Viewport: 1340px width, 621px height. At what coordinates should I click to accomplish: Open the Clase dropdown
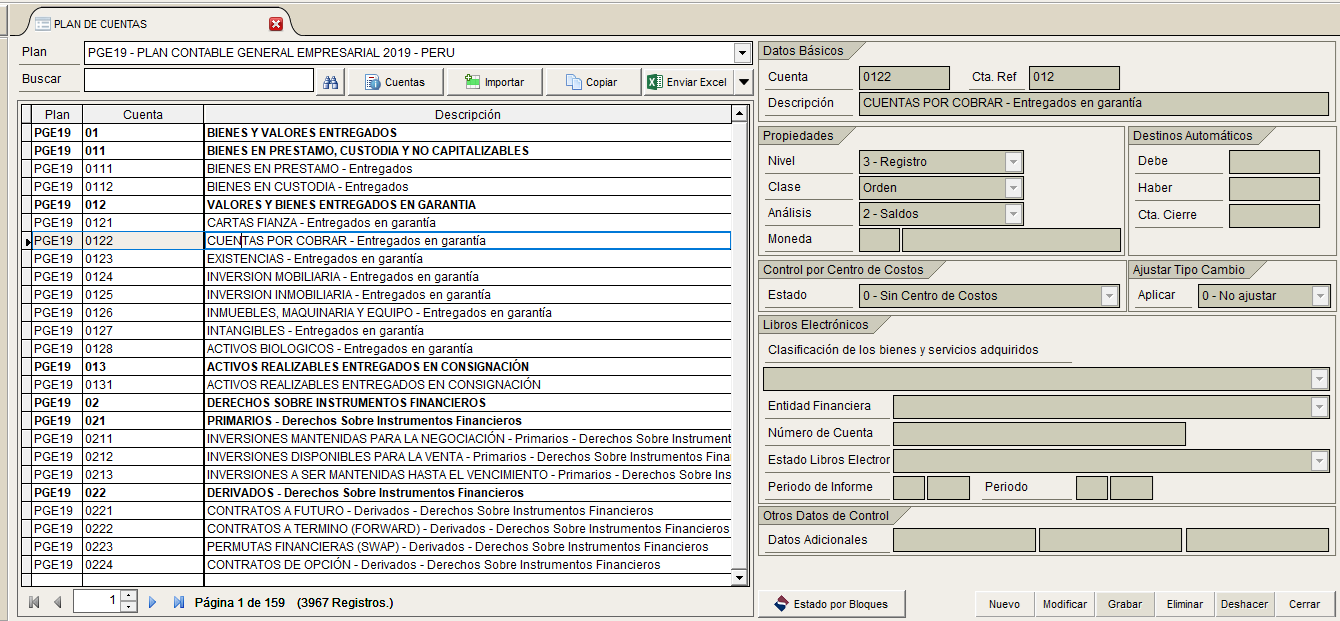[x=1013, y=187]
